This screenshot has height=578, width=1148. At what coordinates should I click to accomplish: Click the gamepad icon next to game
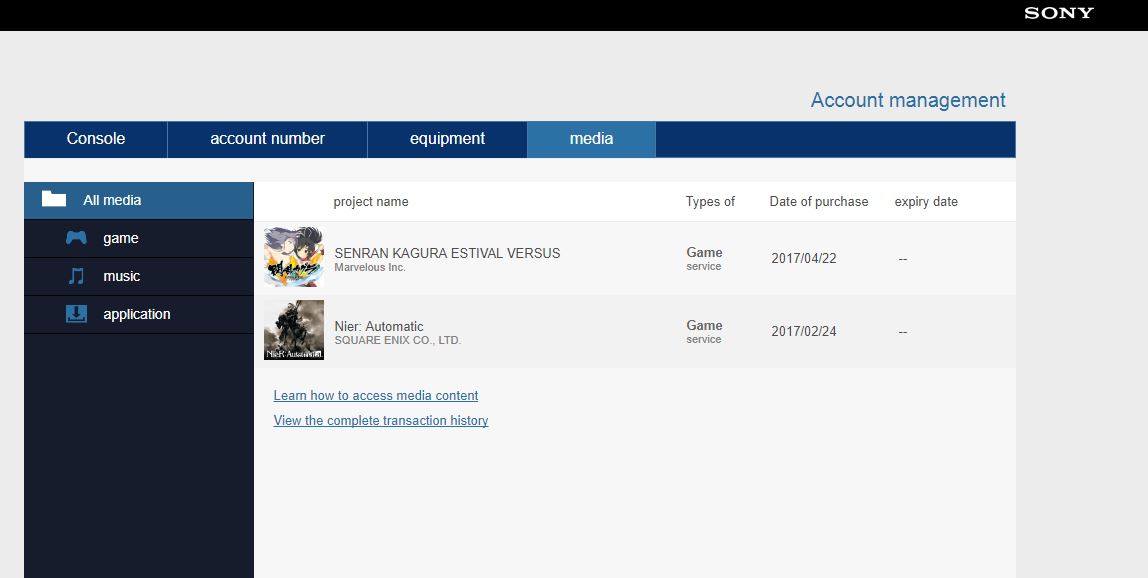click(x=76, y=238)
